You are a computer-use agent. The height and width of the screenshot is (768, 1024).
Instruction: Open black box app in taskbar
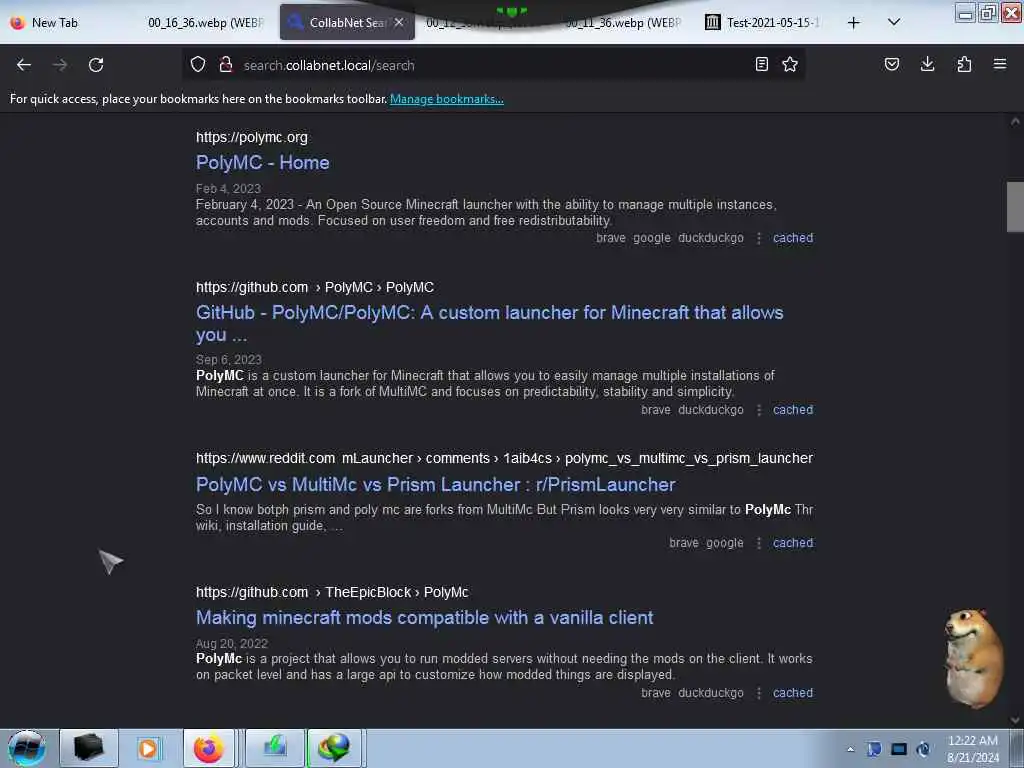[x=89, y=748]
